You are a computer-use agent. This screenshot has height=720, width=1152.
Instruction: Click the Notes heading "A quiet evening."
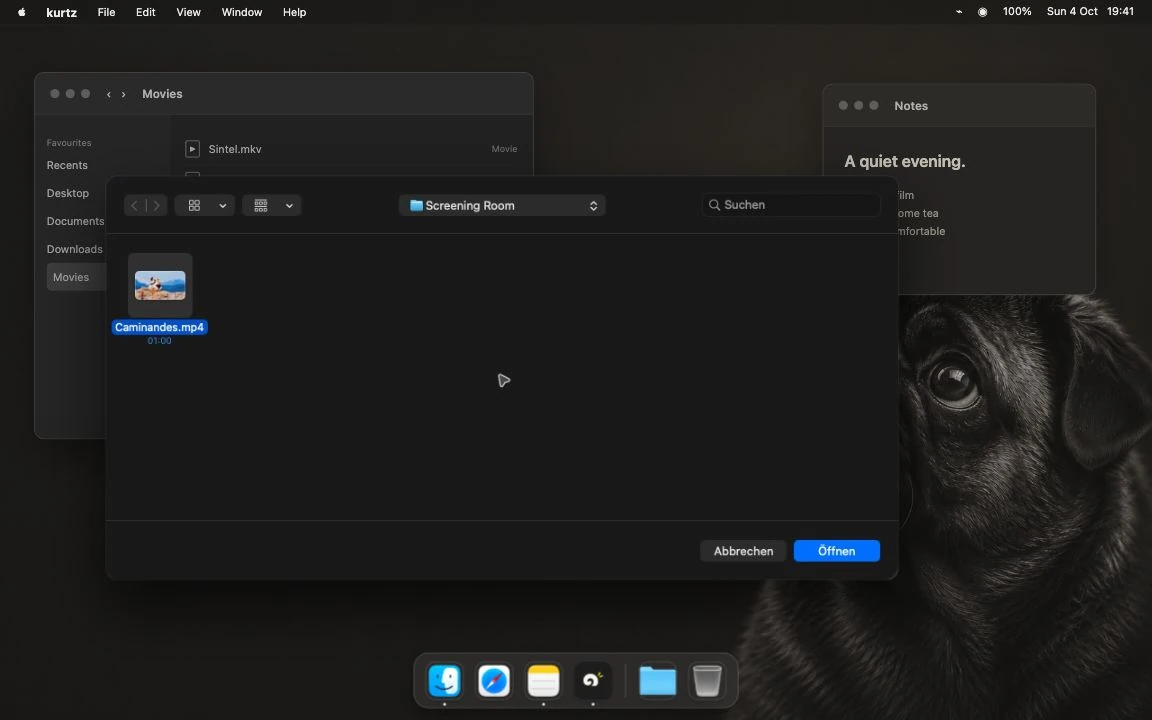click(904, 162)
